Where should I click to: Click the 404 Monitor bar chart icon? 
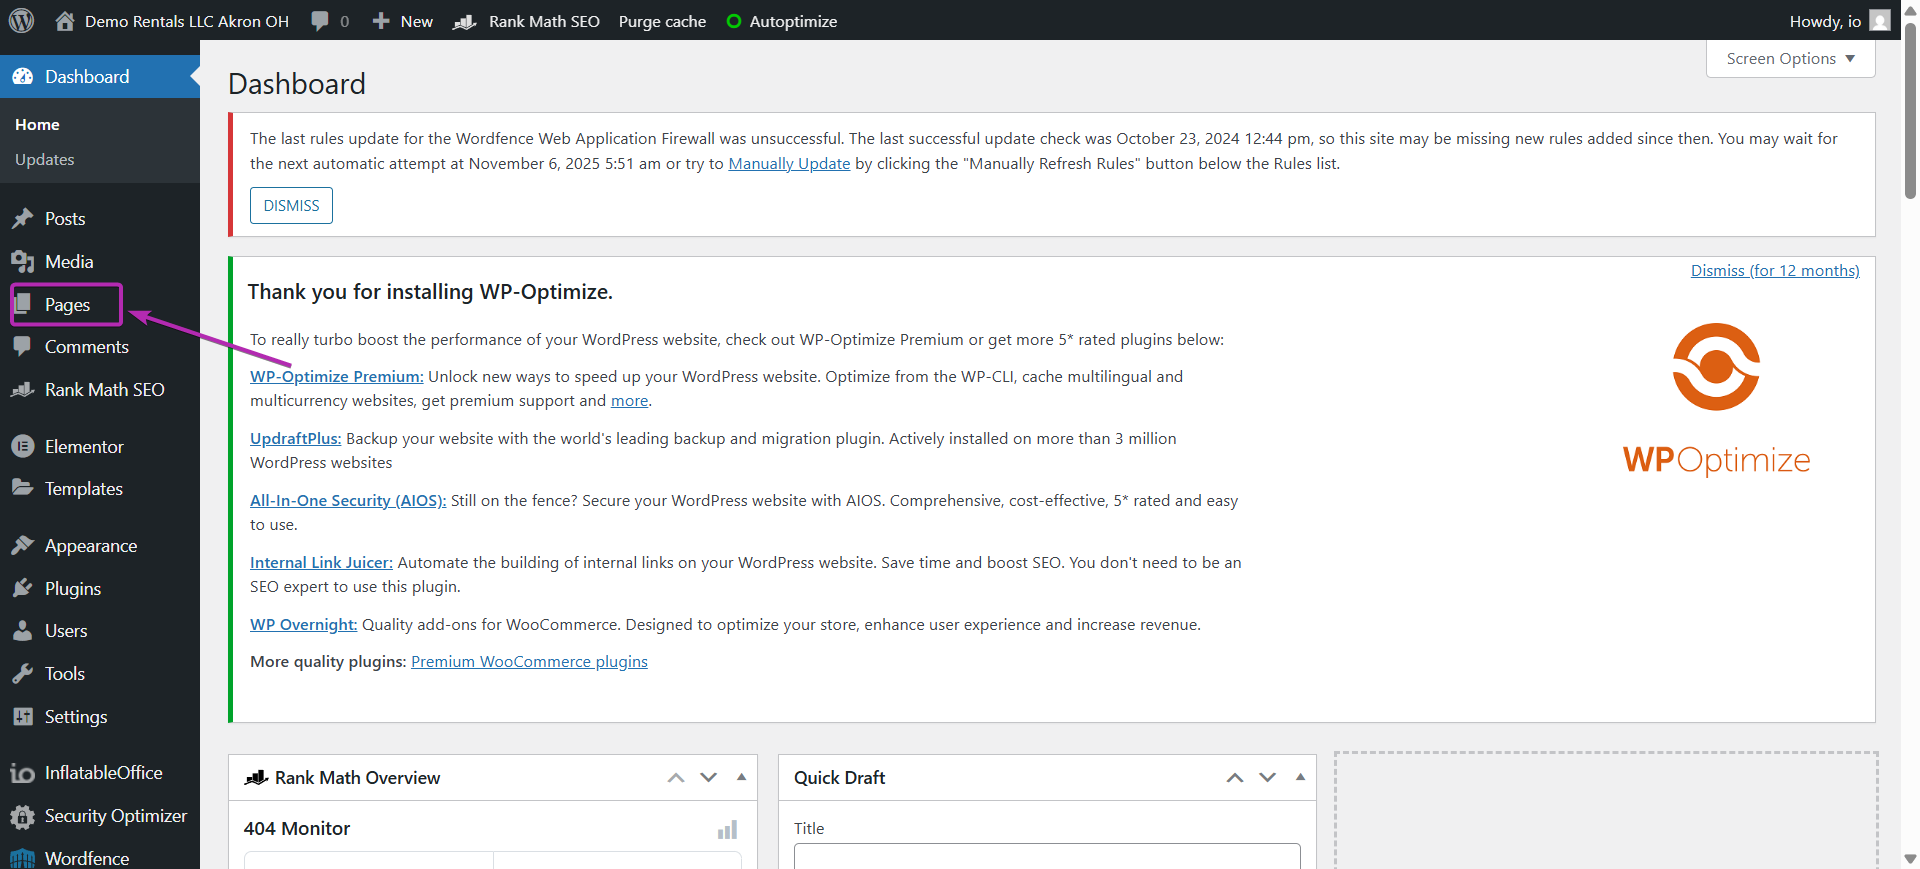727,830
